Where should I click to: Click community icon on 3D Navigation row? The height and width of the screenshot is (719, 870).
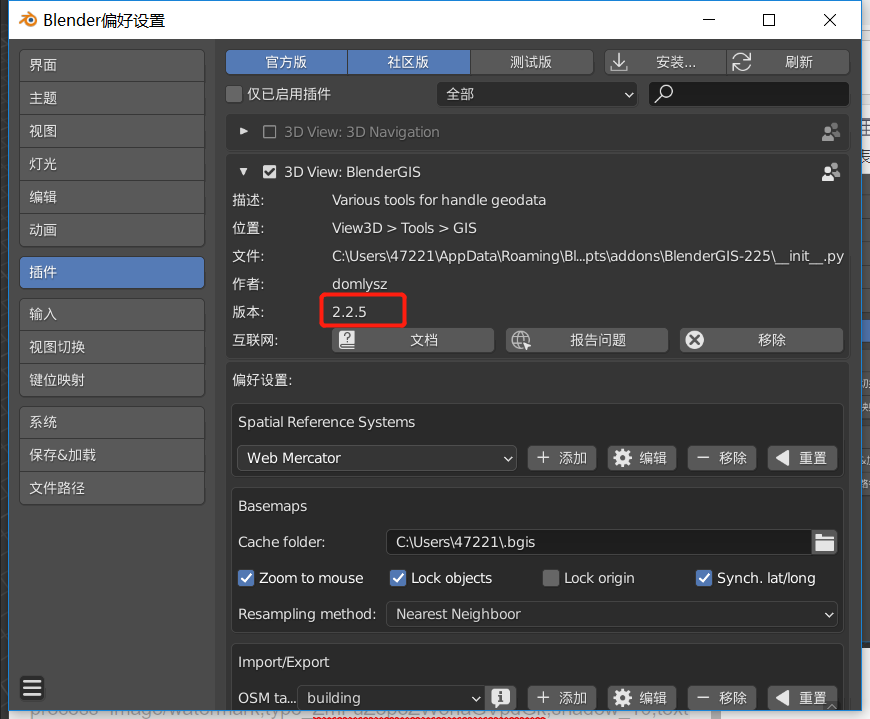click(x=831, y=132)
